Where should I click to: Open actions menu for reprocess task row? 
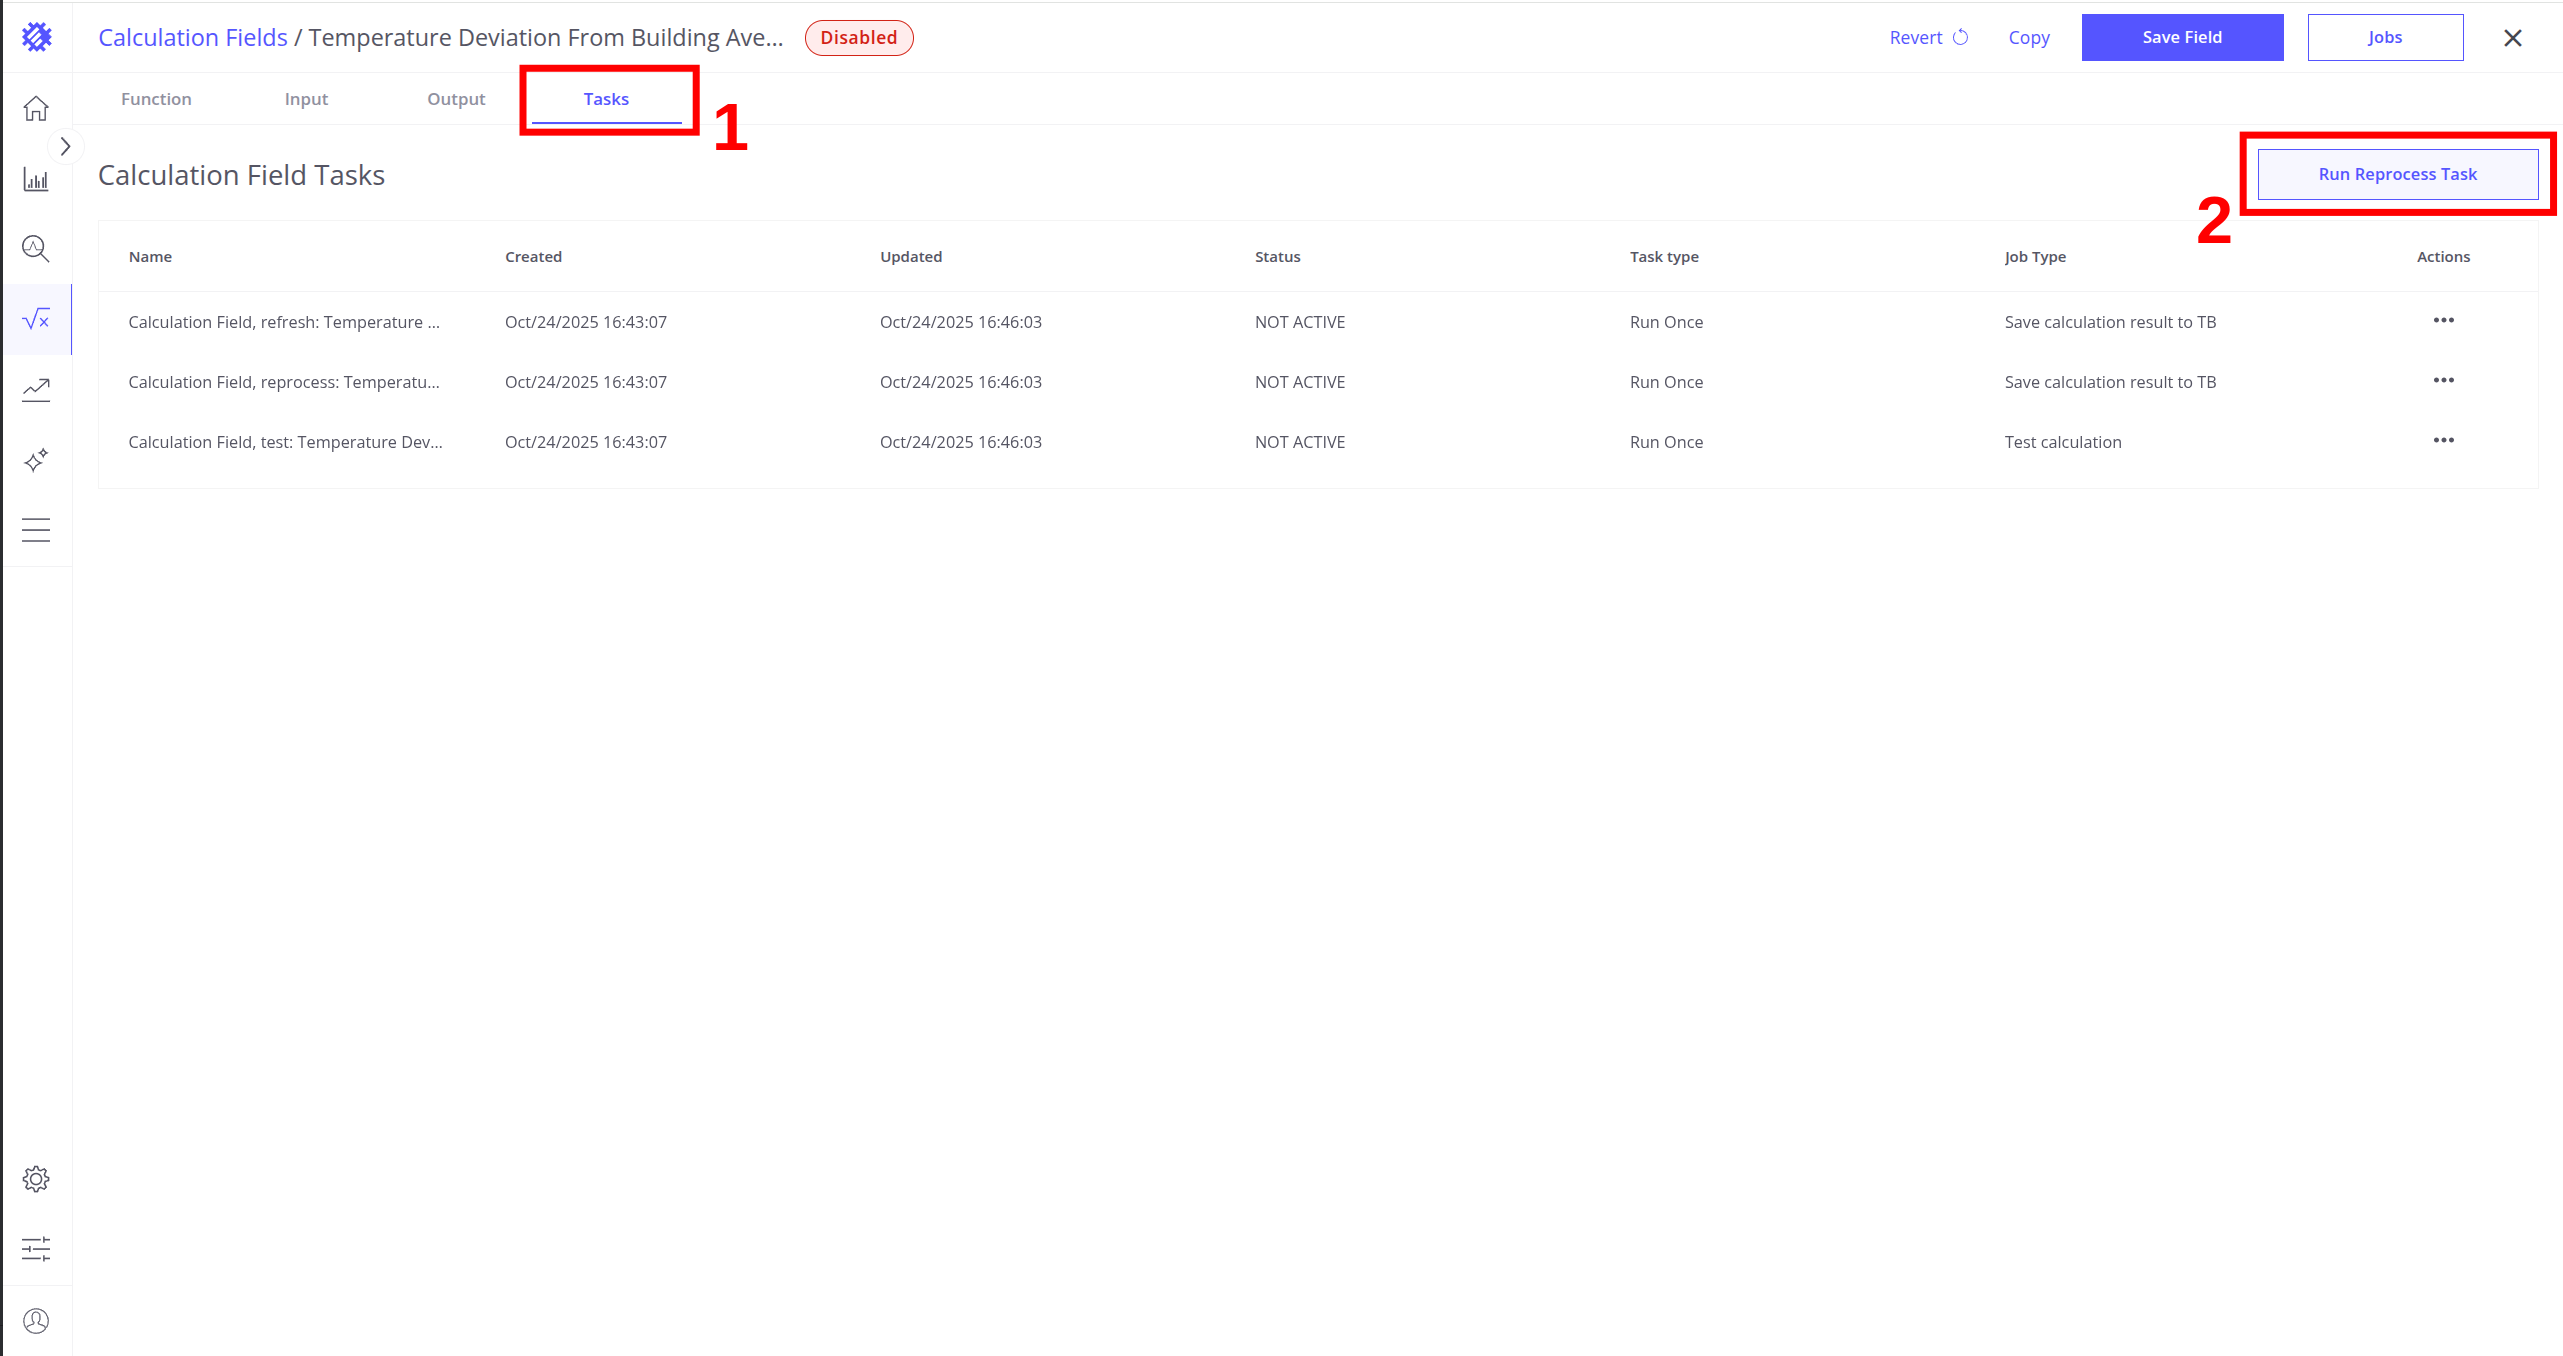tap(2443, 381)
